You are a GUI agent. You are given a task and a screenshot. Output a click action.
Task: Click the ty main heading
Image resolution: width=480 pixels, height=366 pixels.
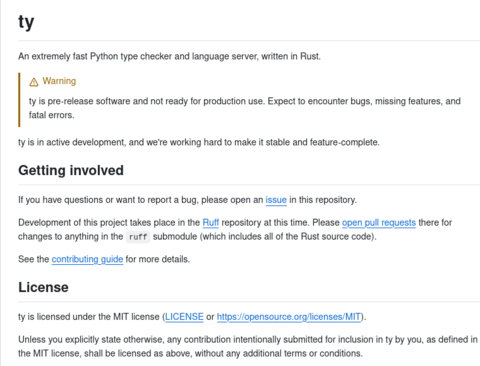26,23
